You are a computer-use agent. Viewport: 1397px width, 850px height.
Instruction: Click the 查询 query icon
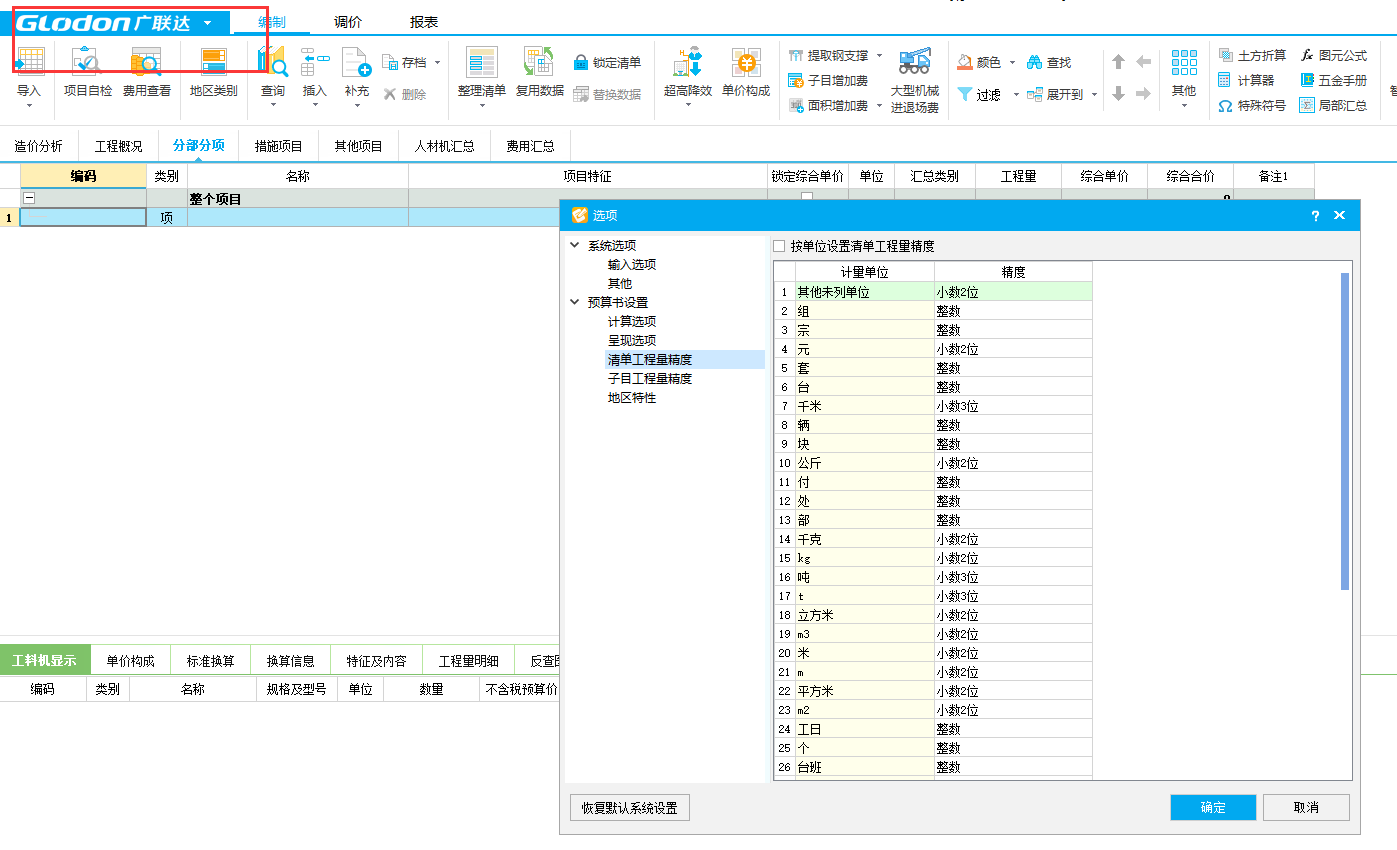pos(273,62)
